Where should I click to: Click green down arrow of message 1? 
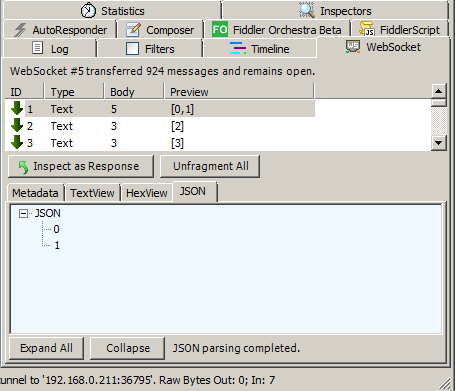click(x=17, y=108)
